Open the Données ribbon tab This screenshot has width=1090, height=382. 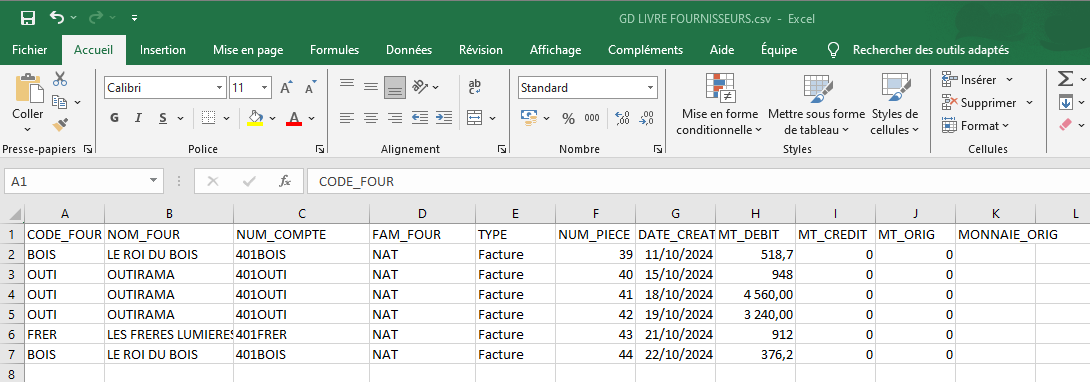click(409, 50)
